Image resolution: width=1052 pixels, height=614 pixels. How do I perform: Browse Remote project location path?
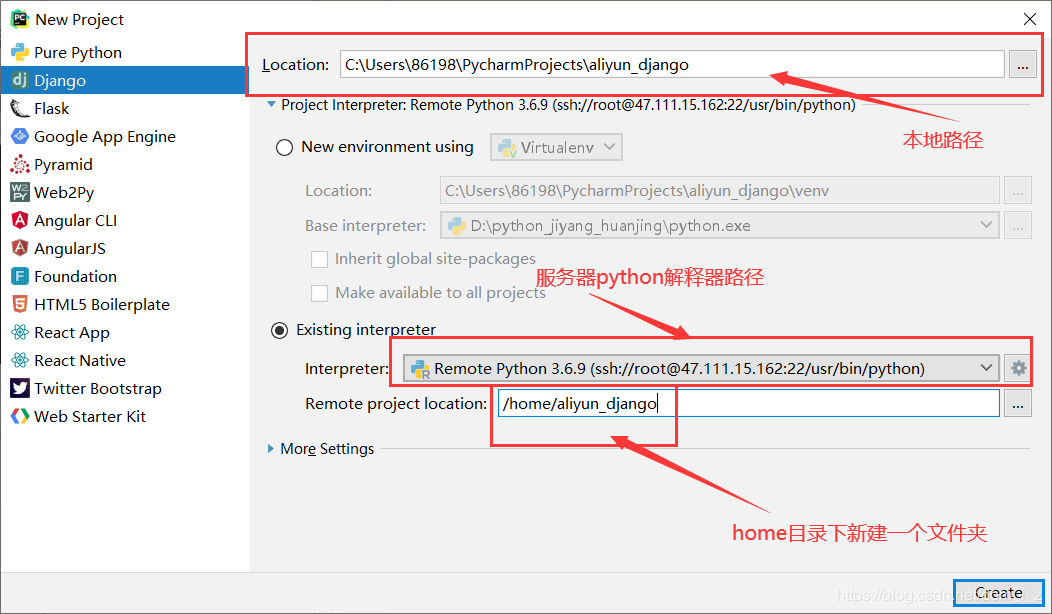point(1018,404)
